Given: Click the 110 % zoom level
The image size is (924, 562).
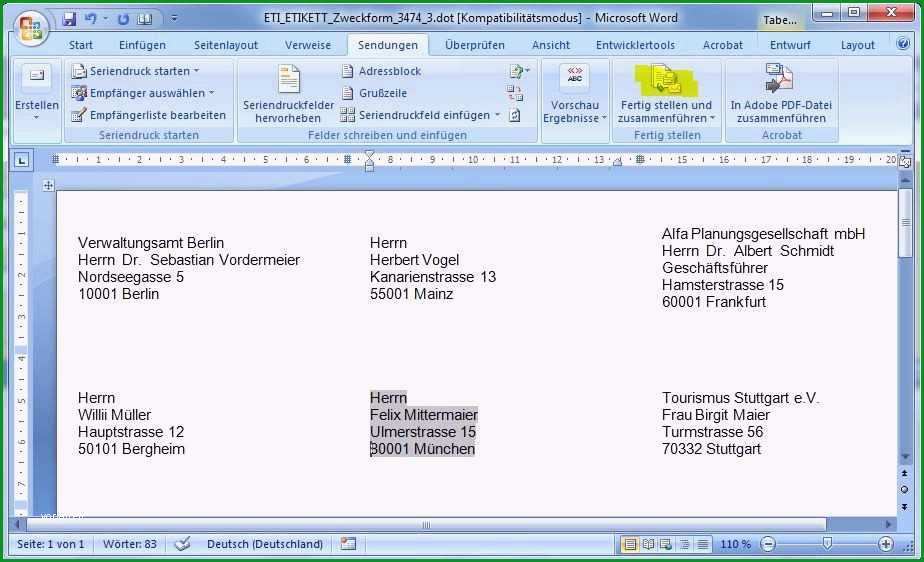Looking at the screenshot, I should (x=735, y=544).
